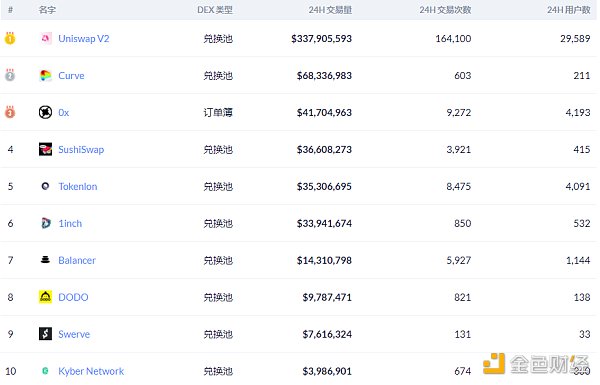Click the Swerve logo icon
This screenshot has width=600, height=385.
click(x=46, y=334)
